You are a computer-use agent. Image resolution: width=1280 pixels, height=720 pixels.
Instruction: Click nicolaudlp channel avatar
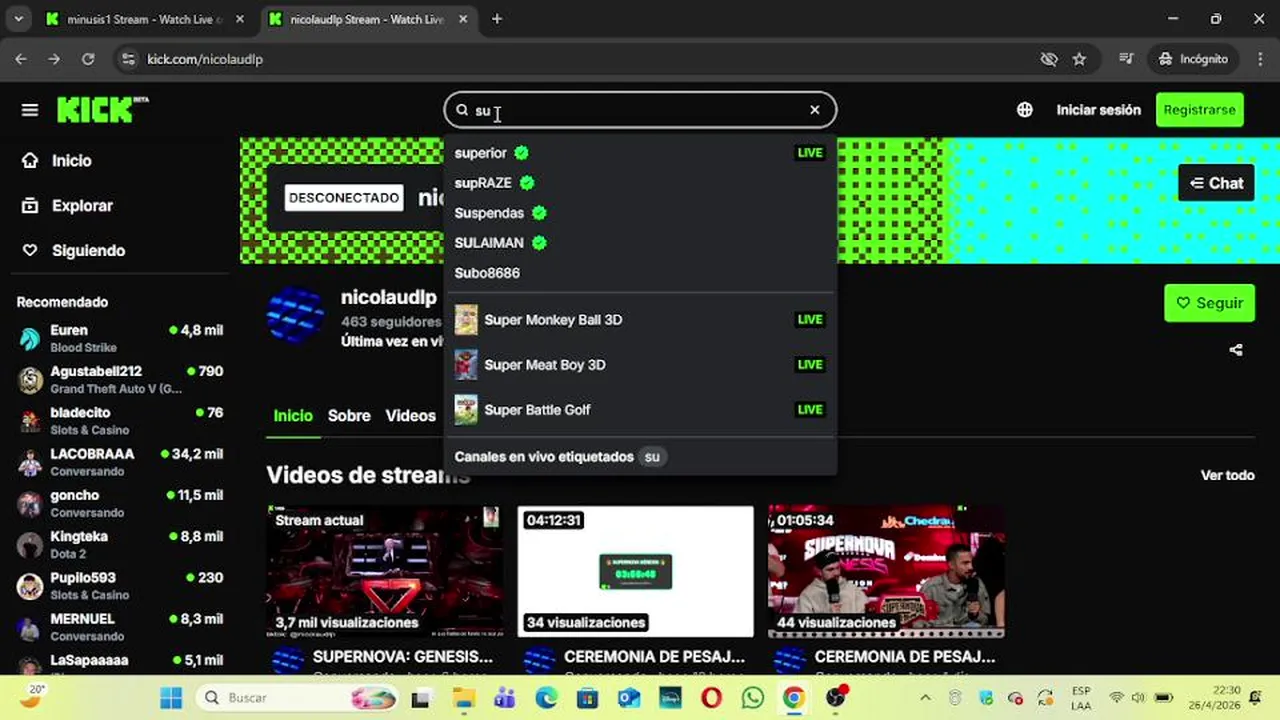tap(295, 315)
